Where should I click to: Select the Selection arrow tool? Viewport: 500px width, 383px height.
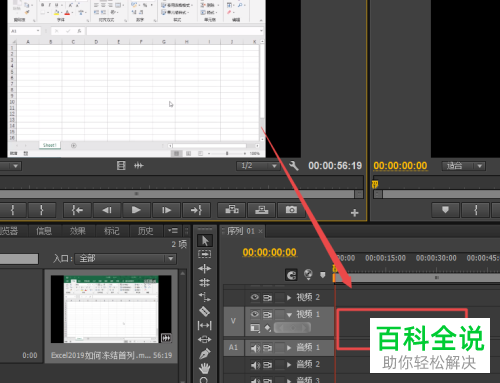tap(205, 240)
